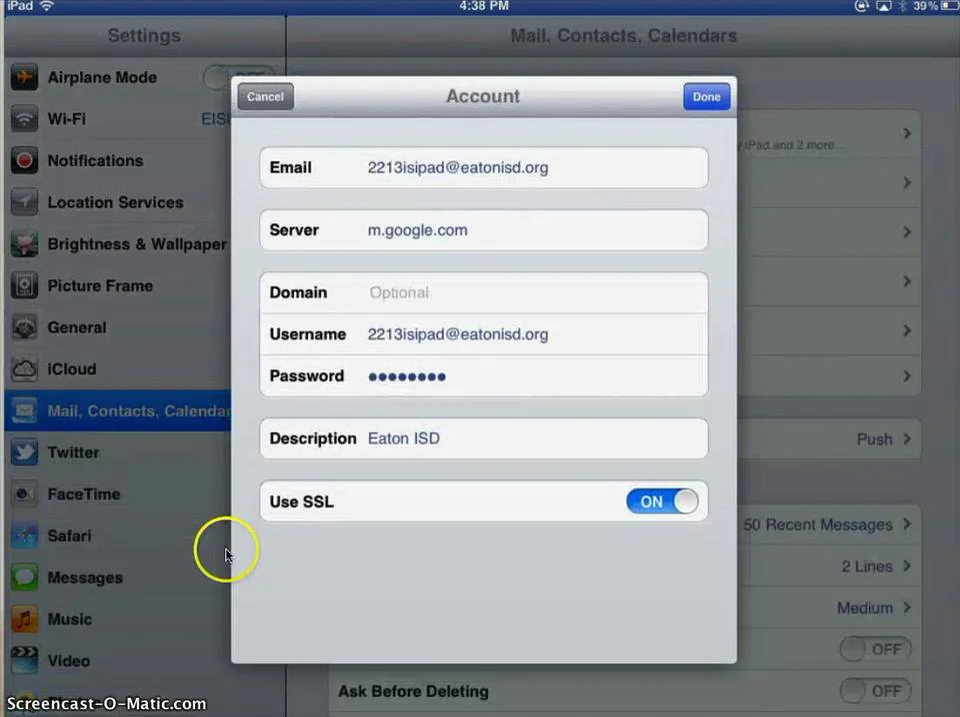Tap the Username field
Image resolution: width=960 pixels, height=717 pixels.
pyautogui.click(x=484, y=334)
